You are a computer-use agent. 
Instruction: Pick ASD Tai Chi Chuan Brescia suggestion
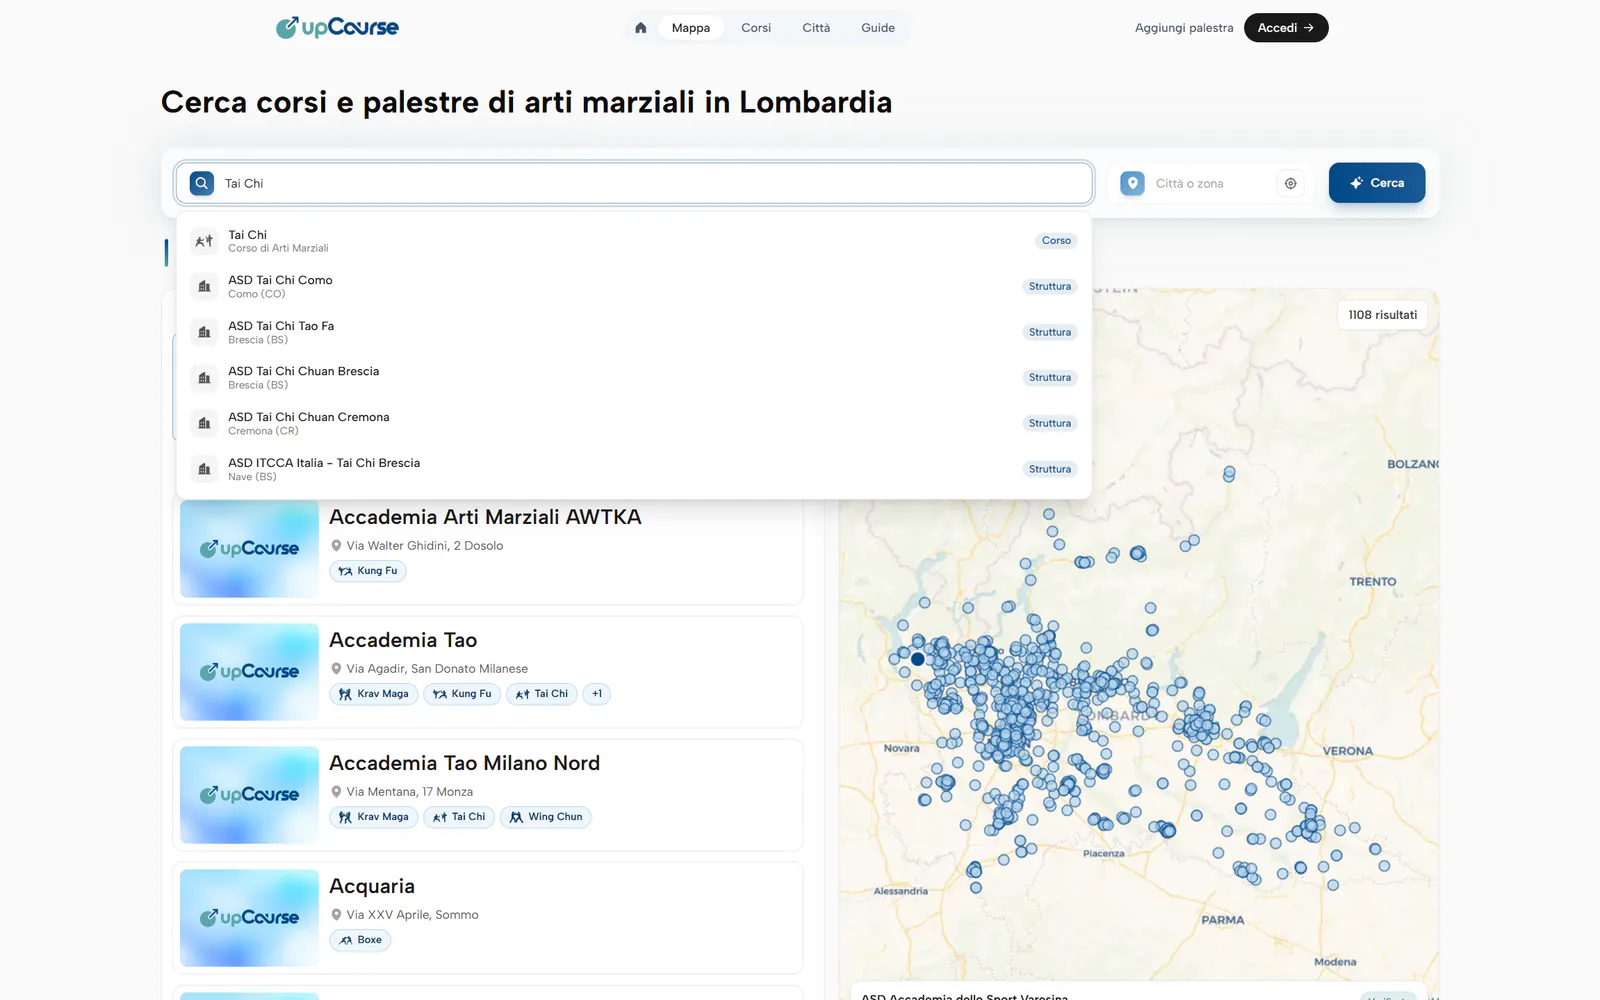(634, 378)
